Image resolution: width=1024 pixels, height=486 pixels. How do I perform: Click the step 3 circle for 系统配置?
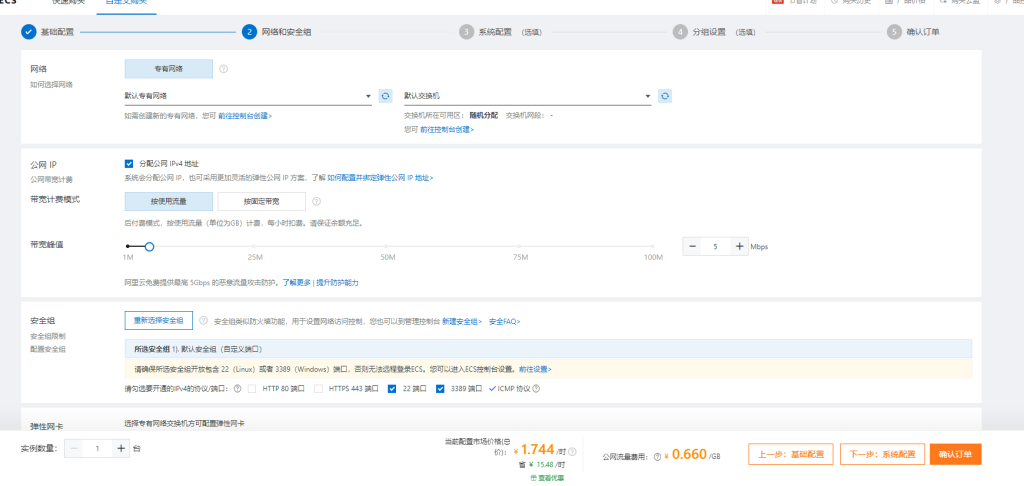tap(466, 31)
